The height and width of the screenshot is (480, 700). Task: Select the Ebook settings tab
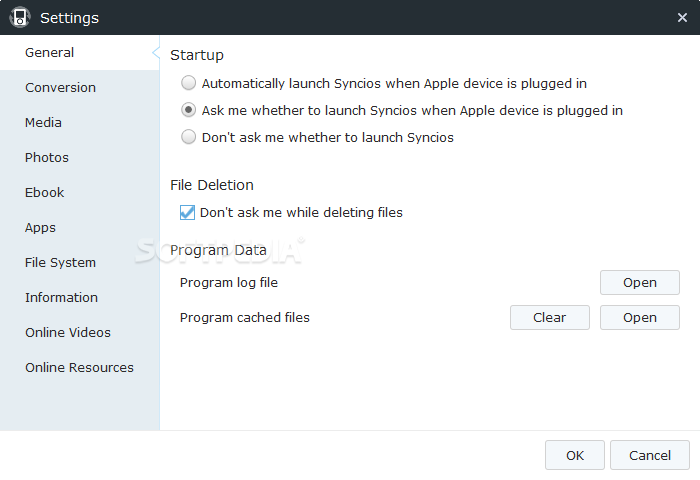pos(79,192)
